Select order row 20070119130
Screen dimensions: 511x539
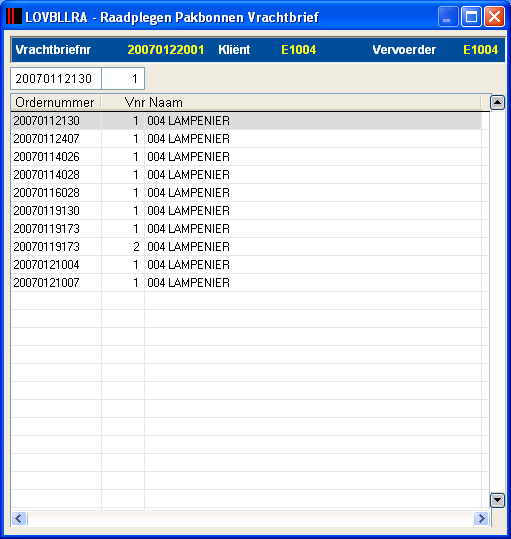246,211
